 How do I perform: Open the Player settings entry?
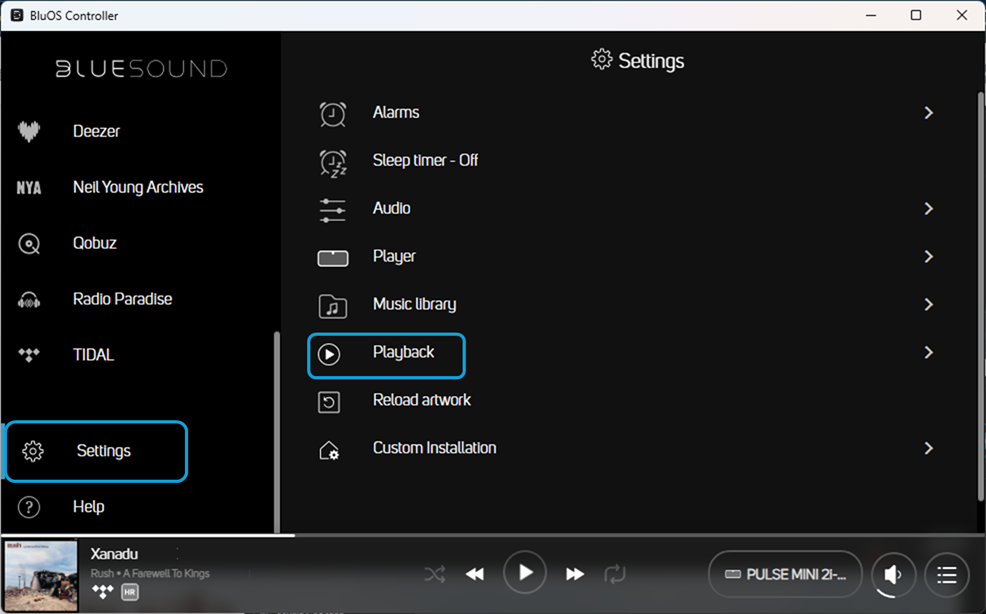click(394, 257)
